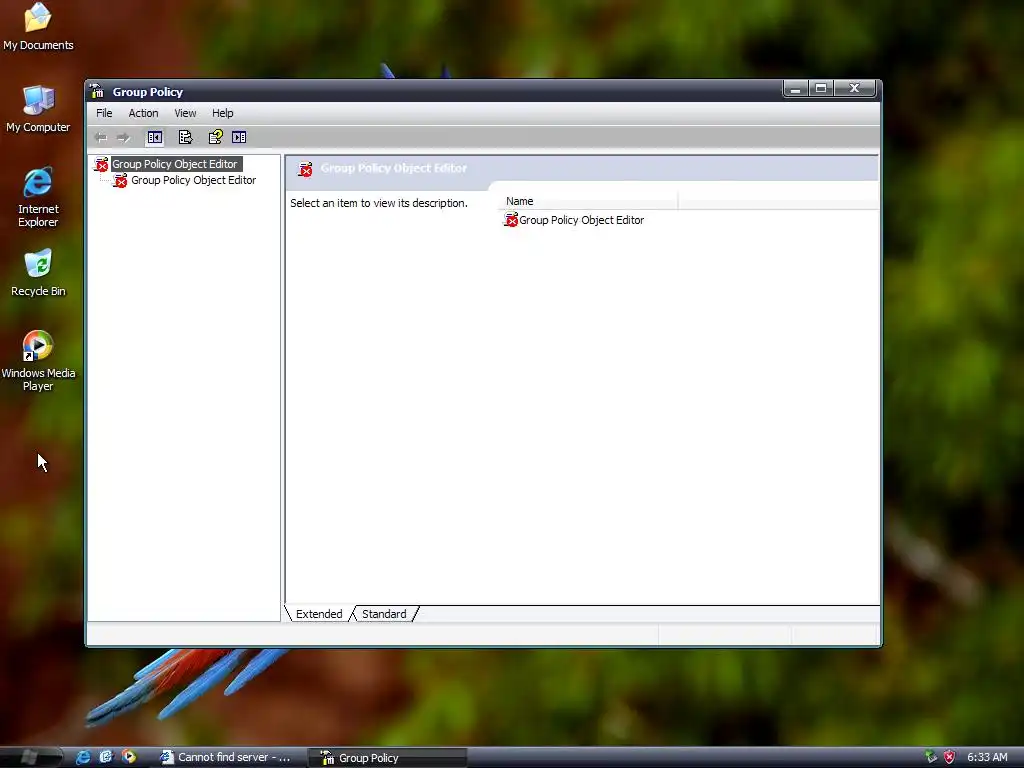Switch to Cannot find server taskbar window
The width and height of the screenshot is (1024, 768).
click(227, 758)
